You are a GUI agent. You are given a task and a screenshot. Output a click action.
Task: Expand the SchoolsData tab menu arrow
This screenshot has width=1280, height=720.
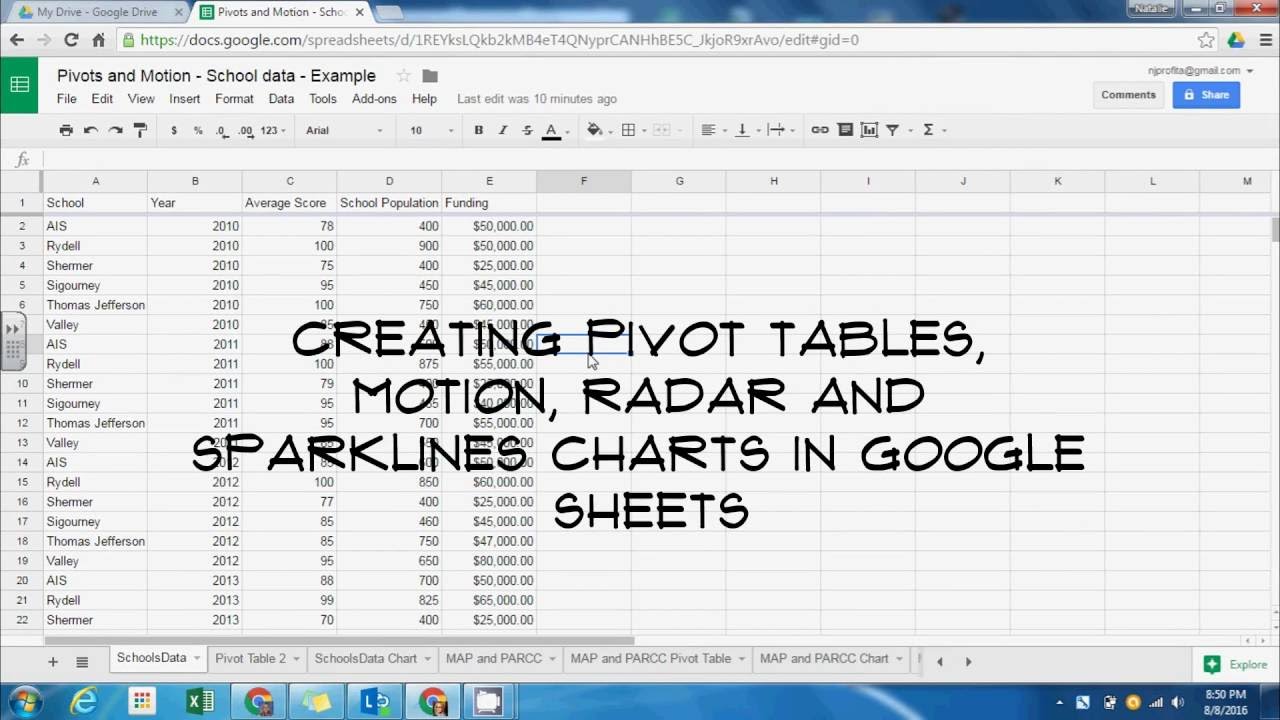(197, 659)
